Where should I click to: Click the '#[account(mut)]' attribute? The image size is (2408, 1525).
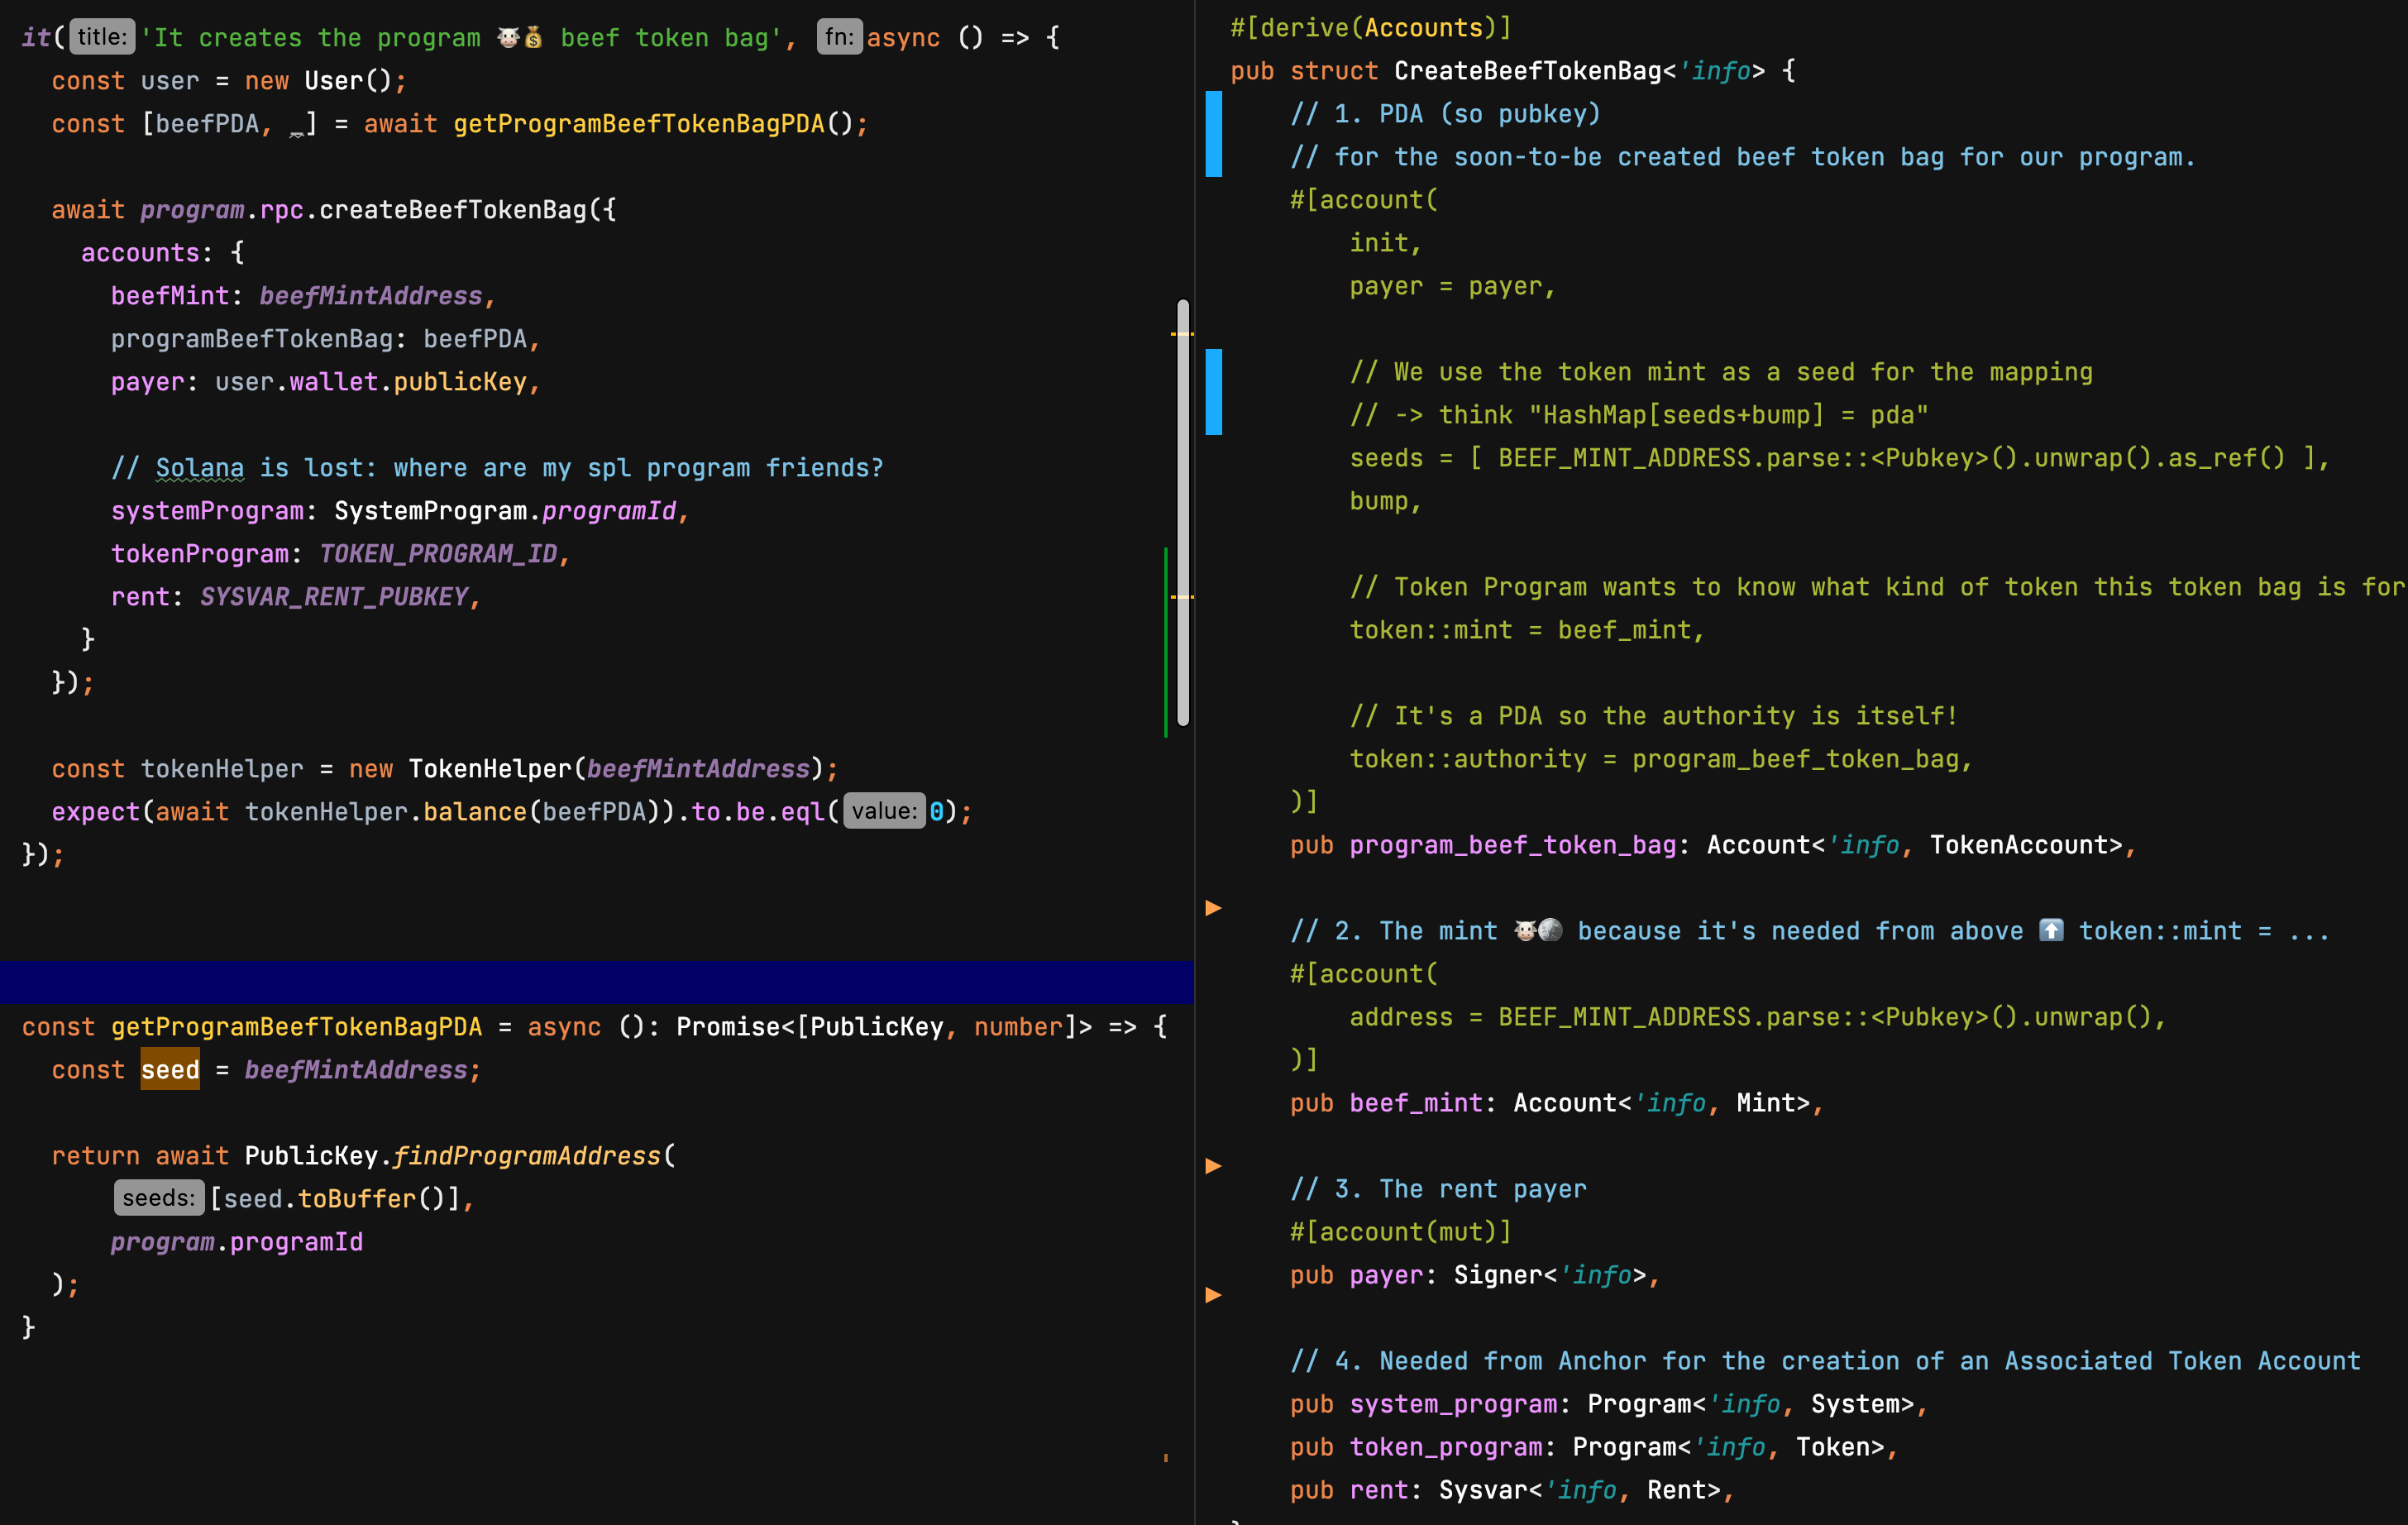pos(1401,1232)
